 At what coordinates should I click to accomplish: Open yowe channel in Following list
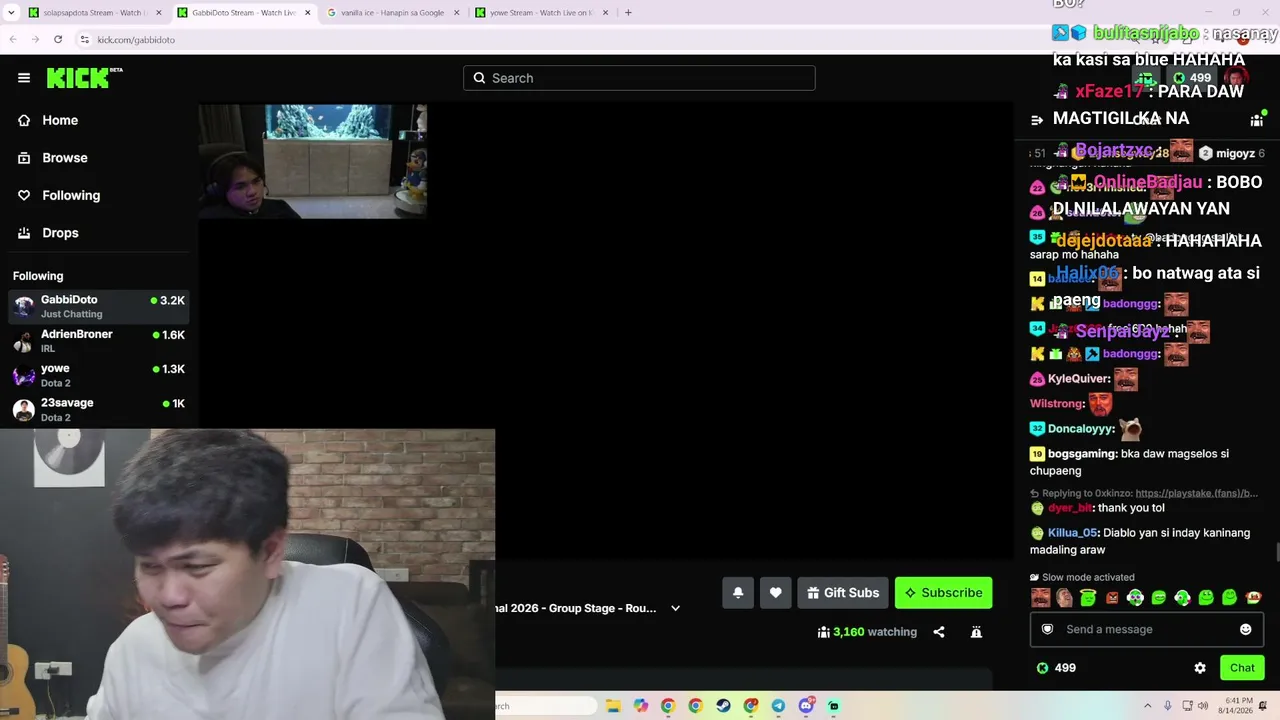98,375
